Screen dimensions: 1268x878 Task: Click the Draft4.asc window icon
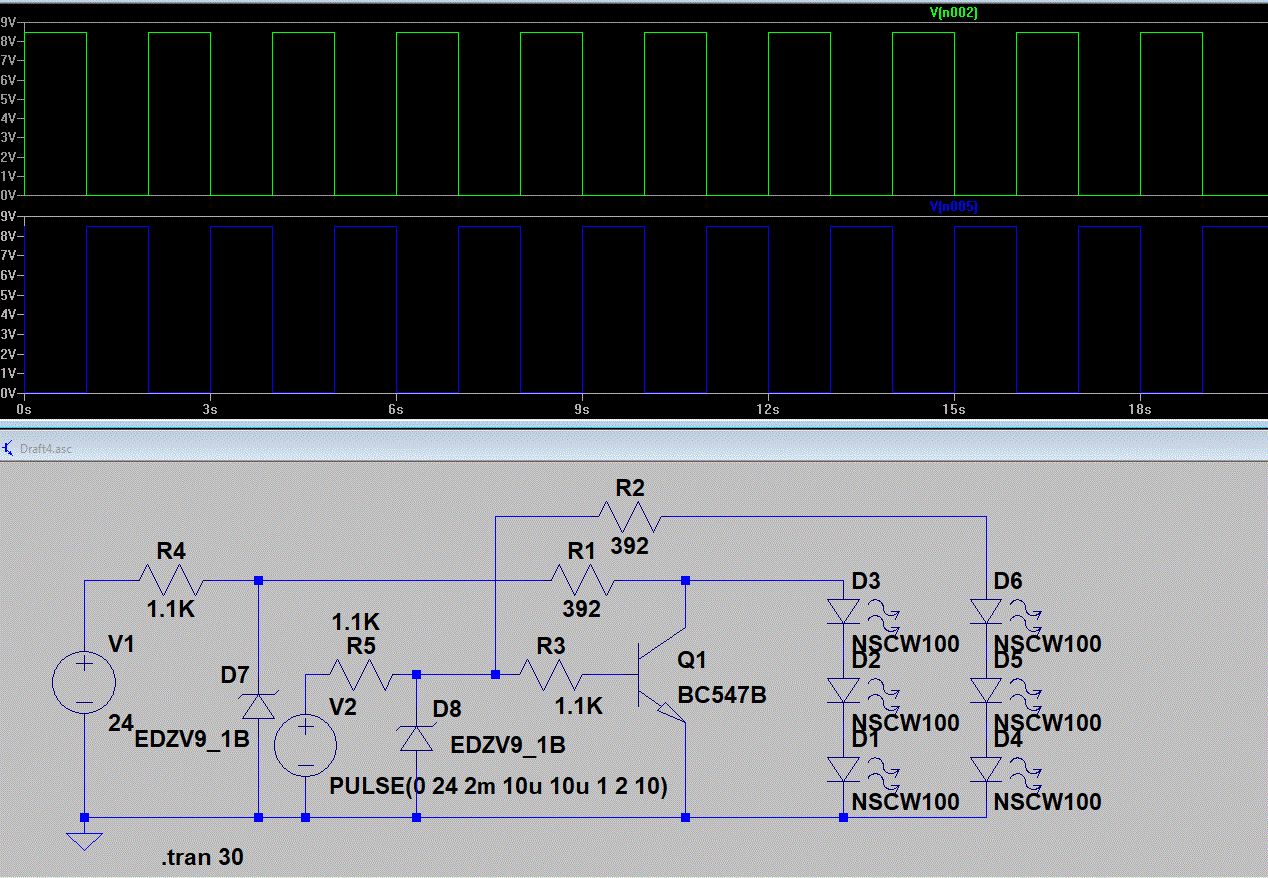click(x=9, y=448)
